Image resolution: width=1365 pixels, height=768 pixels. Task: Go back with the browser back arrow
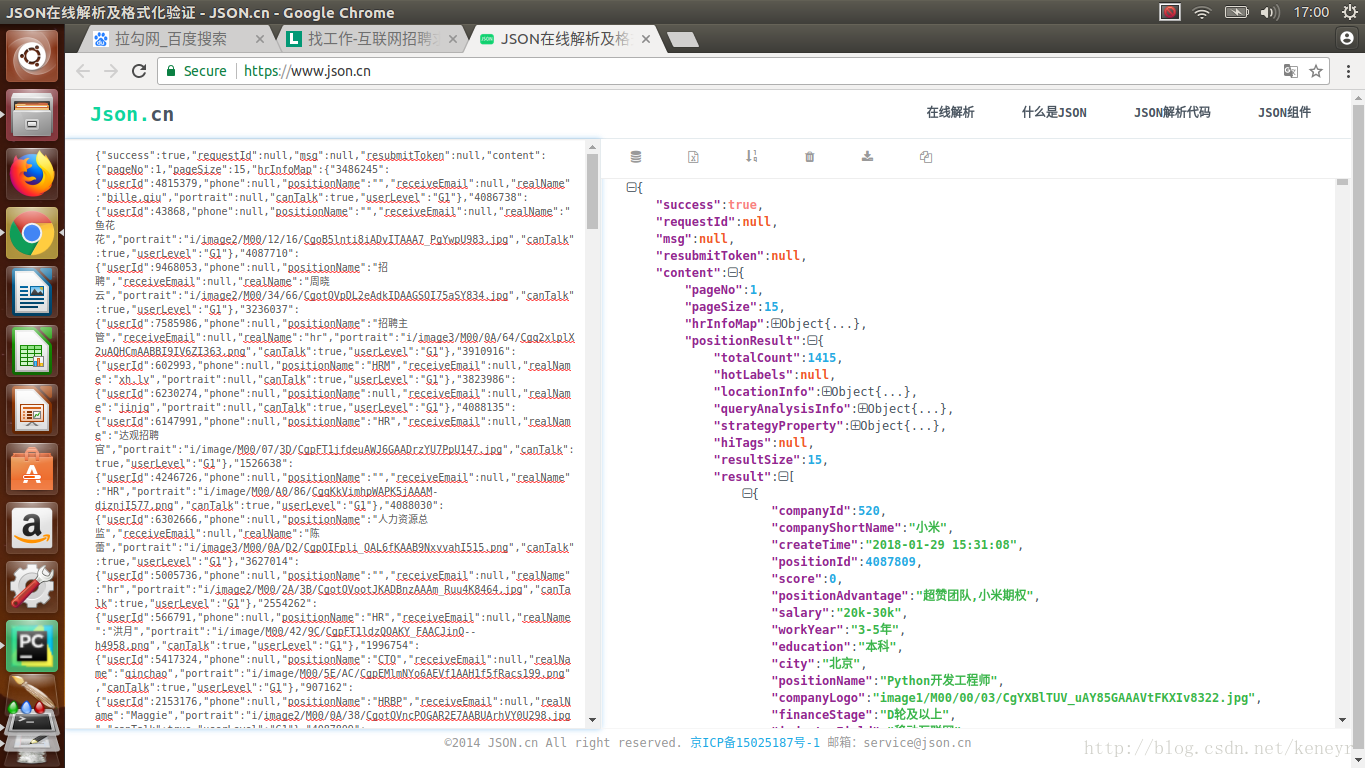pos(83,71)
